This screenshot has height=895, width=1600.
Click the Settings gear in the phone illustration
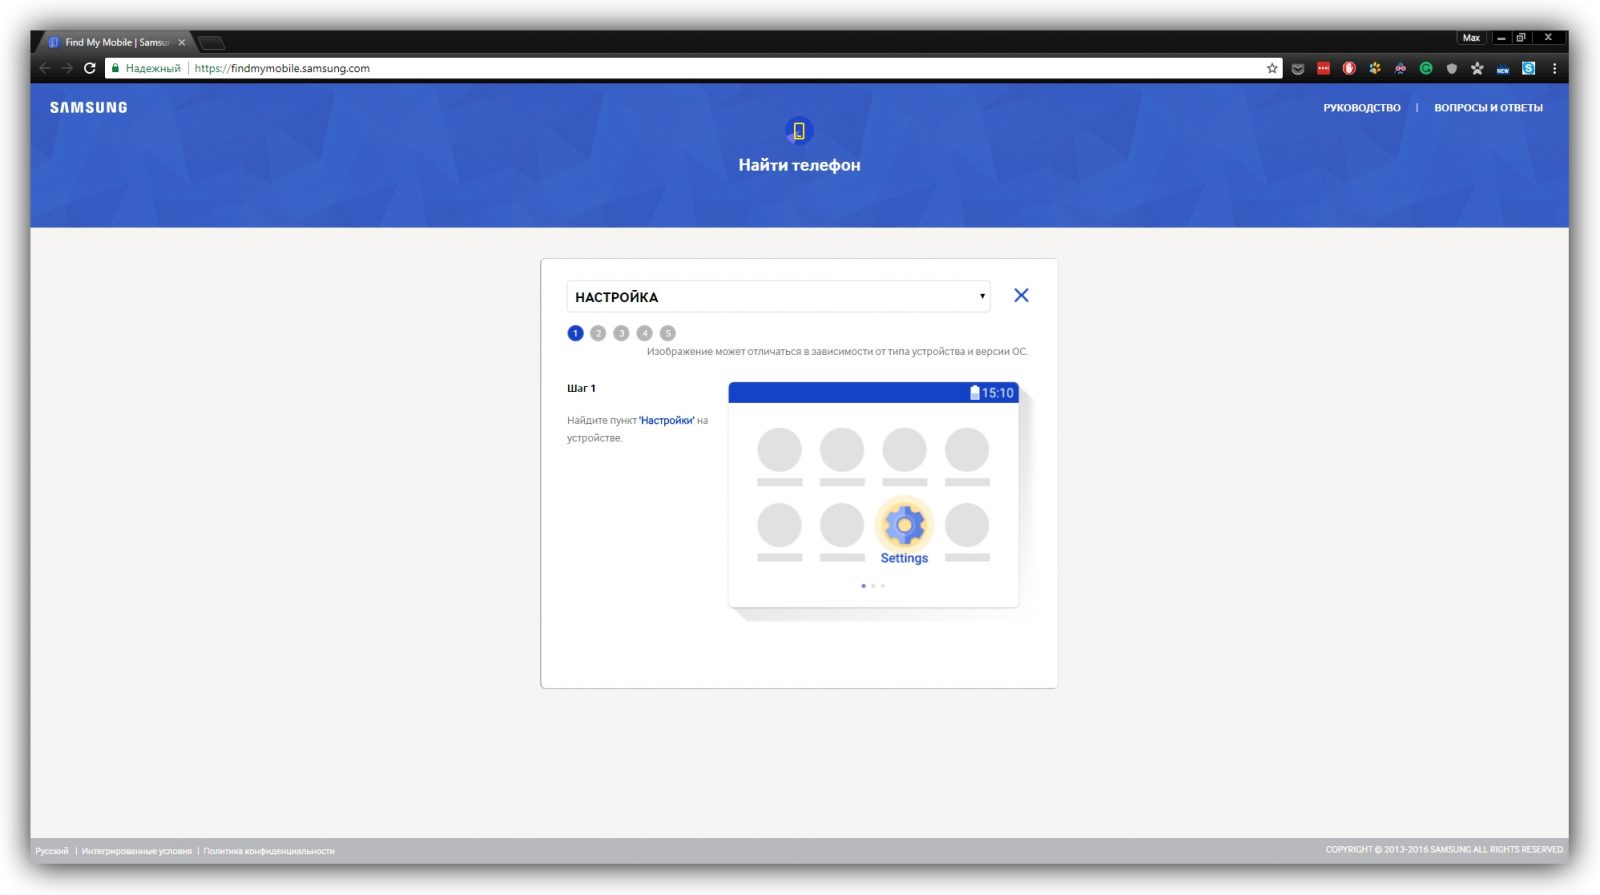[x=904, y=525]
